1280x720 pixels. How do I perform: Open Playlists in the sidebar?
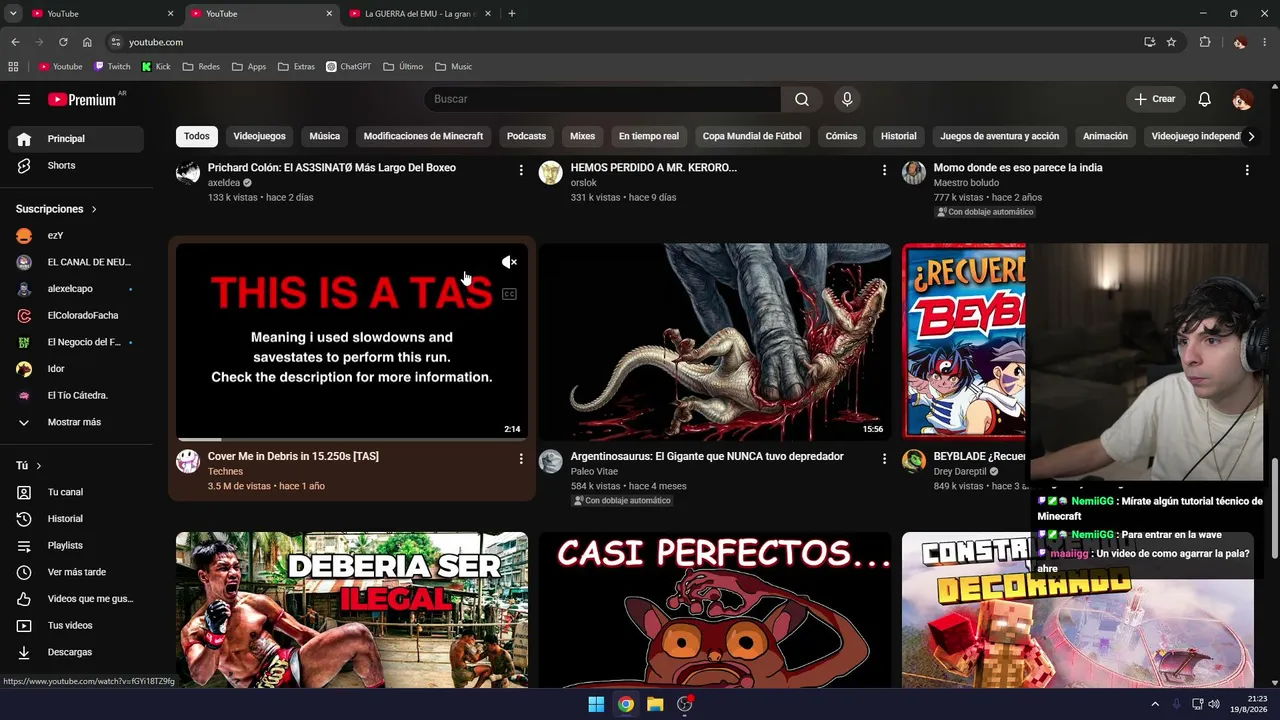(76, 545)
